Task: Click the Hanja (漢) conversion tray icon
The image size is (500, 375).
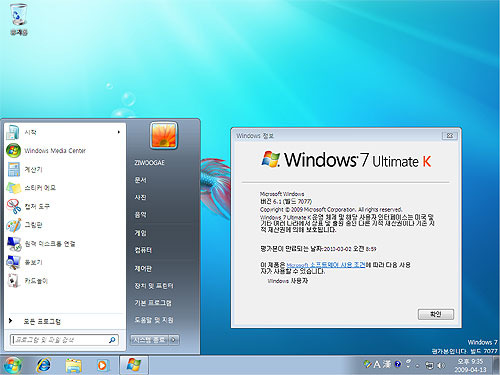Action: [x=387, y=364]
